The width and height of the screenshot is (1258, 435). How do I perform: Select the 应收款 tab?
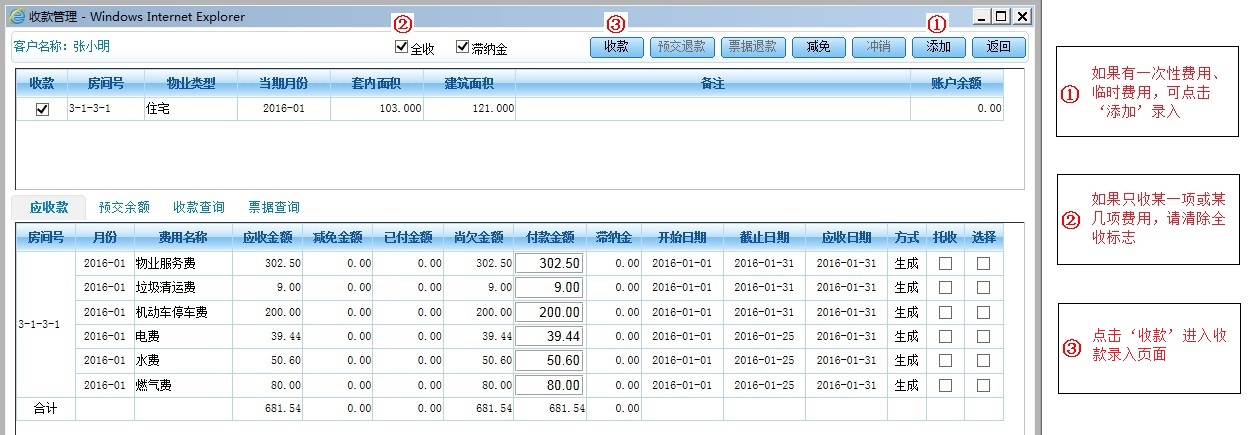tap(48, 207)
